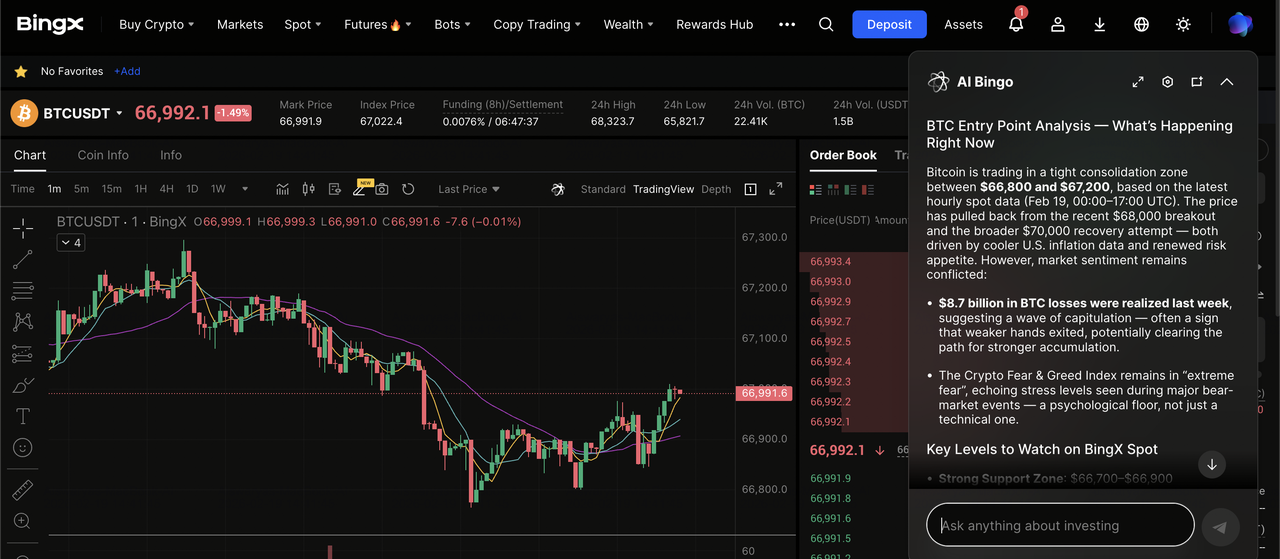This screenshot has width=1280, height=559.
Task: Expand the Last Price dropdown
Action: coord(468,189)
